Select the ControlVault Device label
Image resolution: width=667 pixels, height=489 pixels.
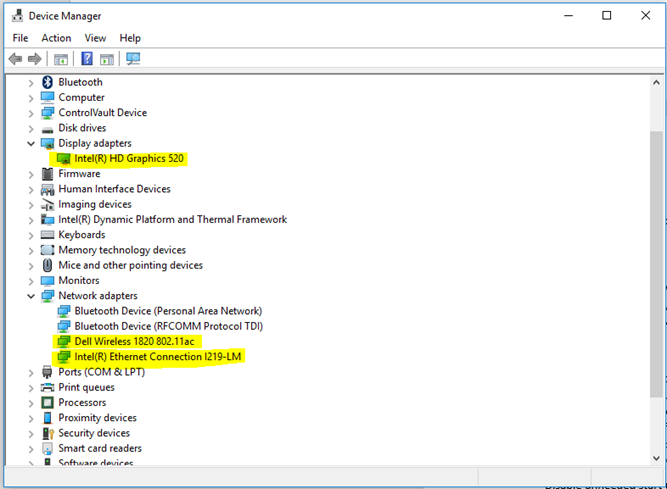[x=103, y=113]
